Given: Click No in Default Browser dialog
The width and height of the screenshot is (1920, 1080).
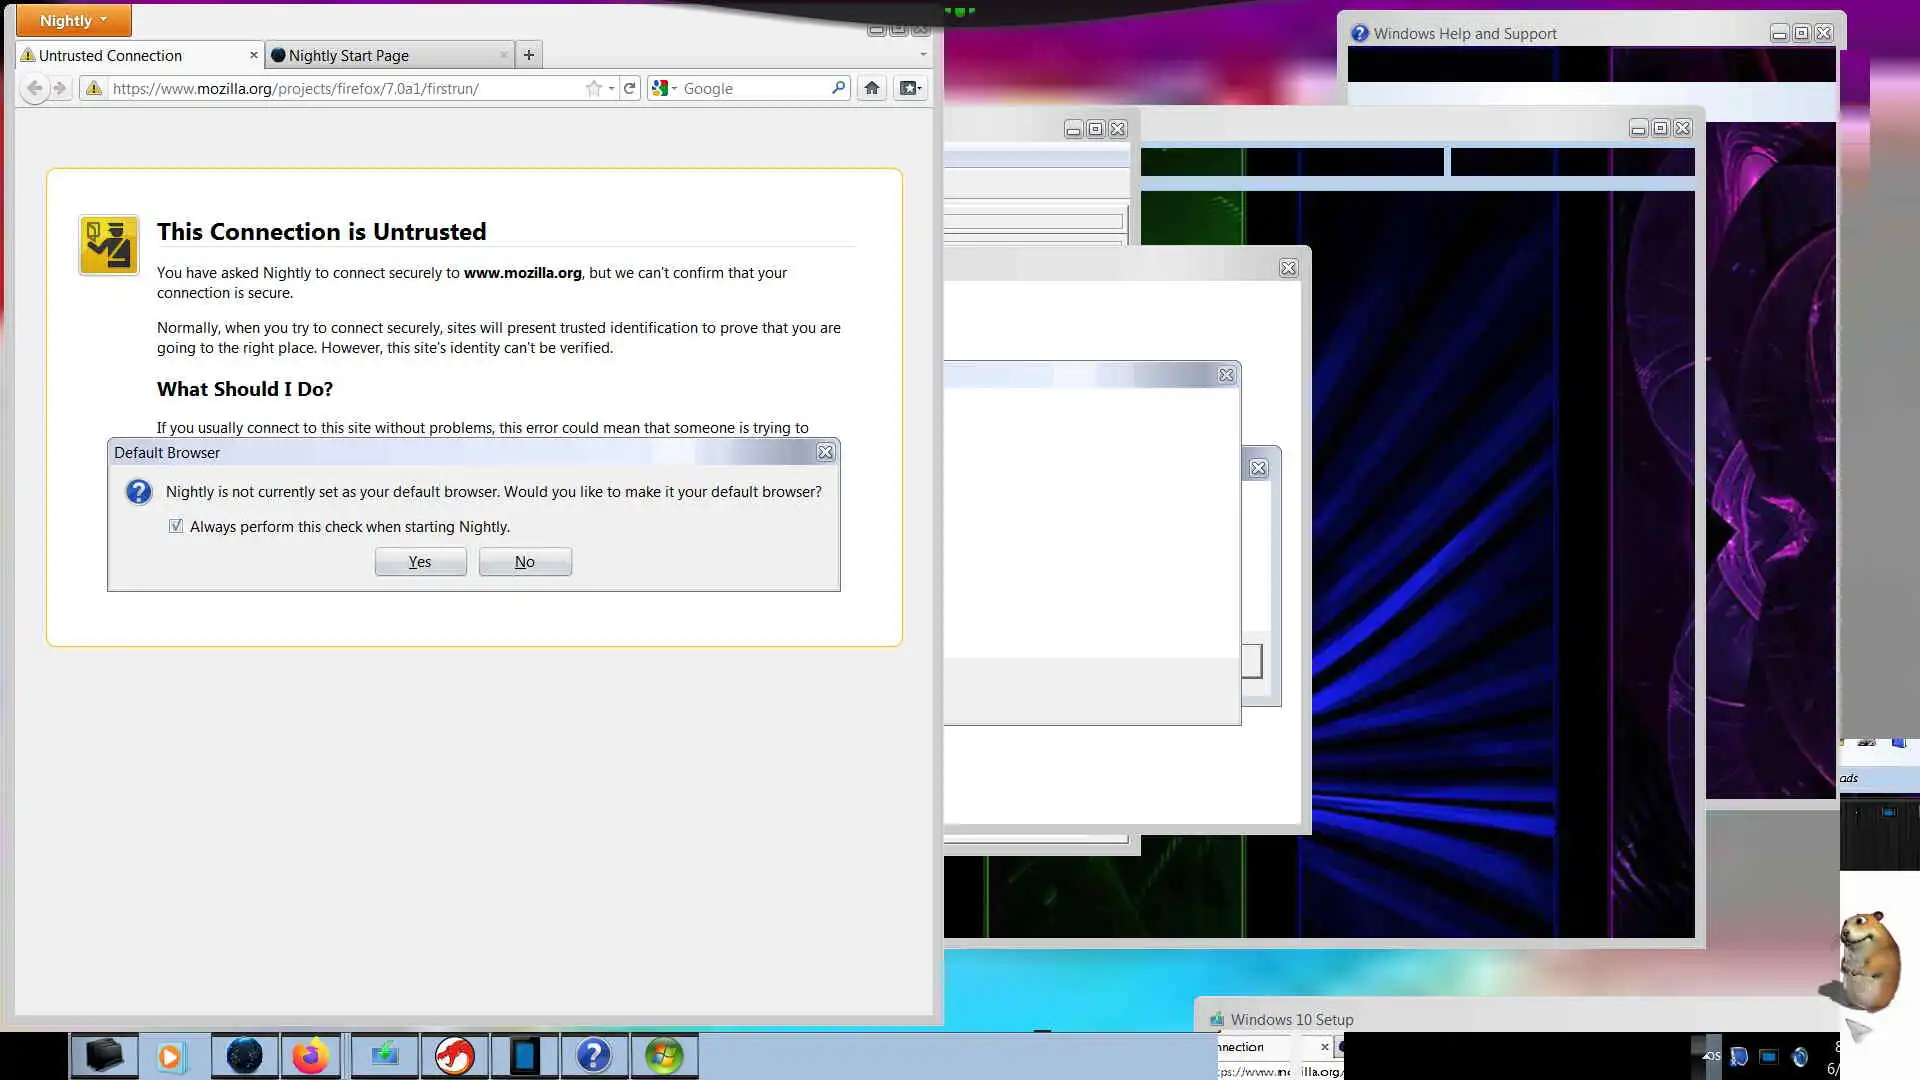Looking at the screenshot, I should click(525, 562).
